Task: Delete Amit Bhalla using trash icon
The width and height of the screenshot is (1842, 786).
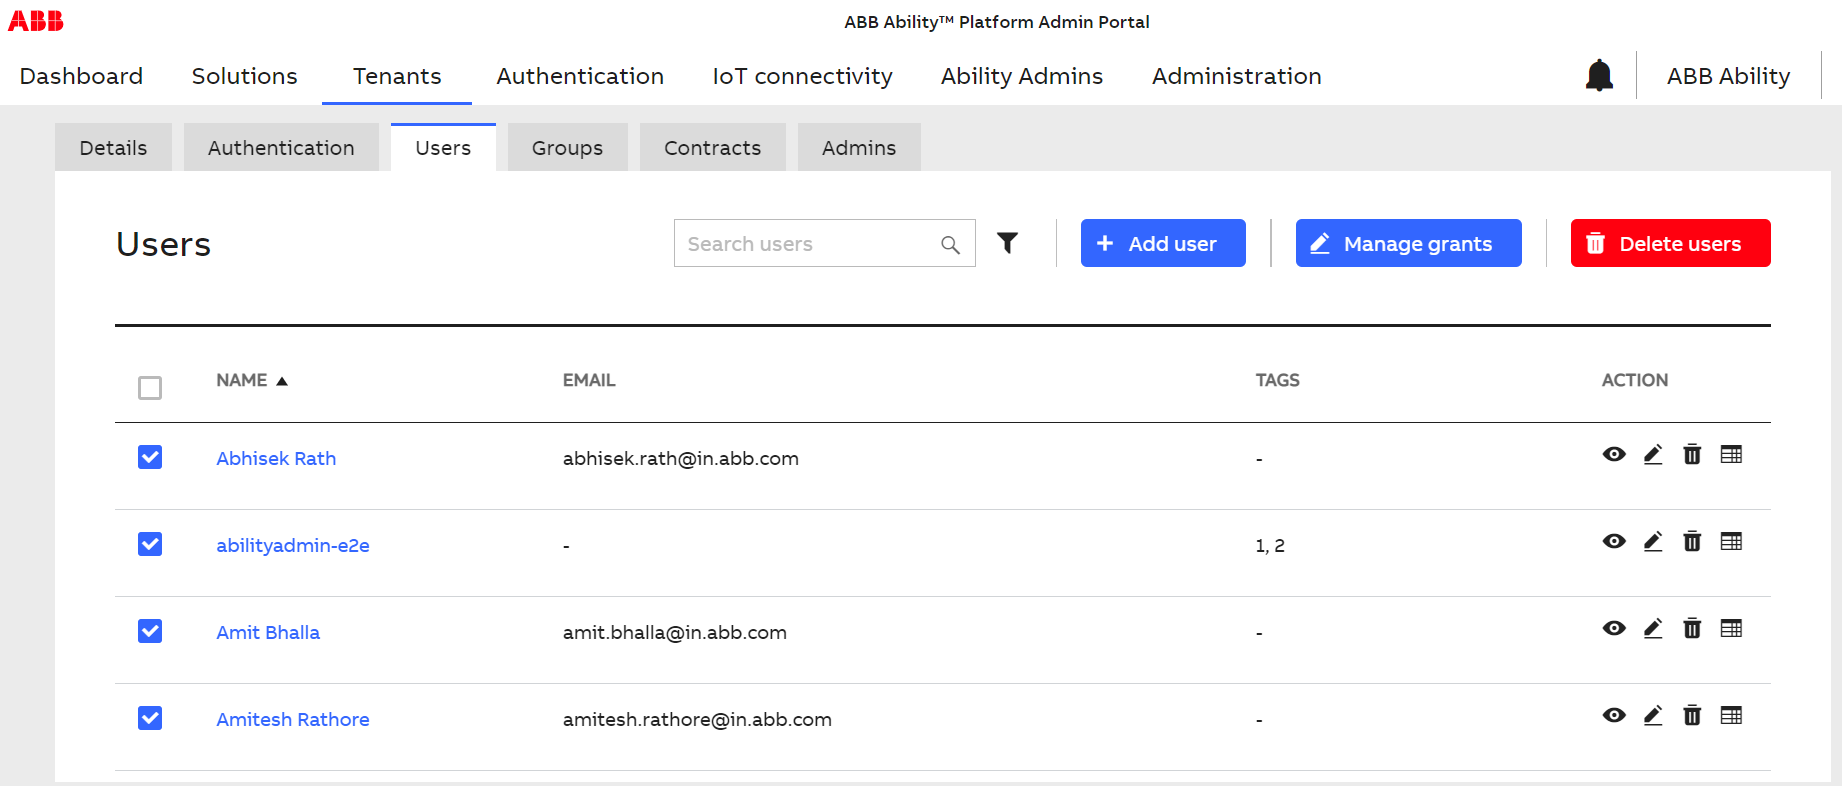Action: (x=1692, y=628)
